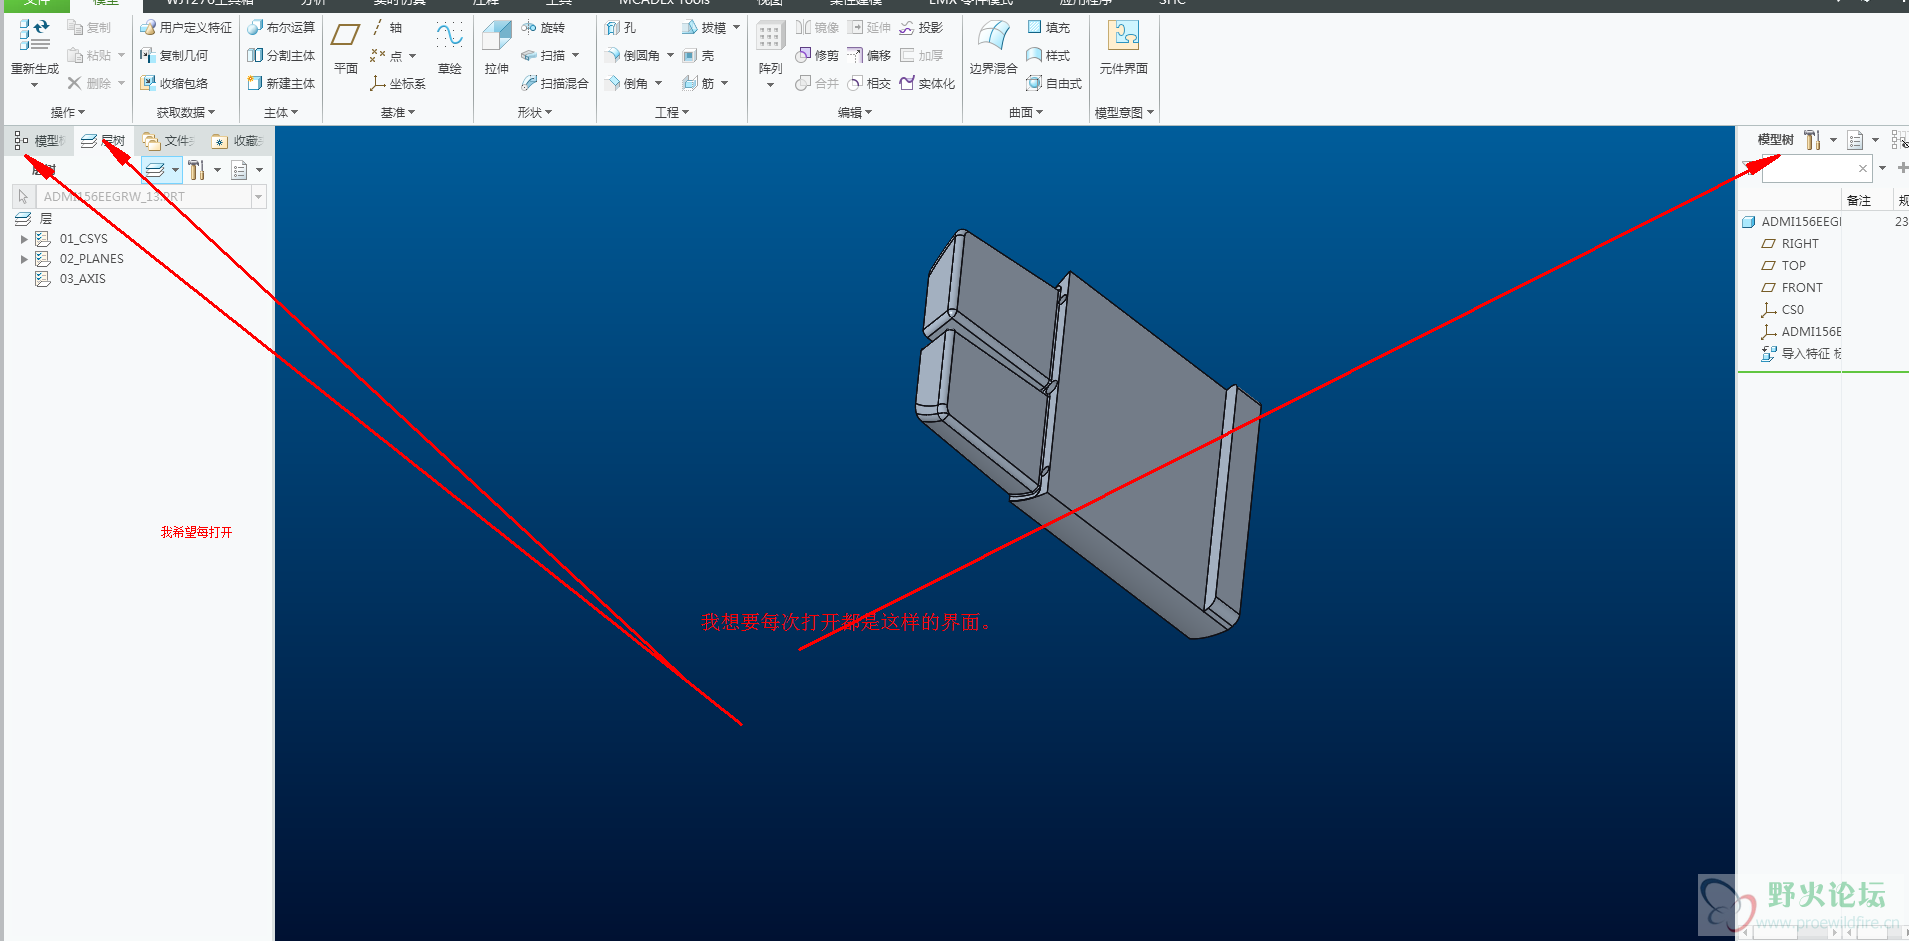This screenshot has width=1909, height=941.
Task: Expand the 01_CSYS layer node
Action: [x=24, y=239]
